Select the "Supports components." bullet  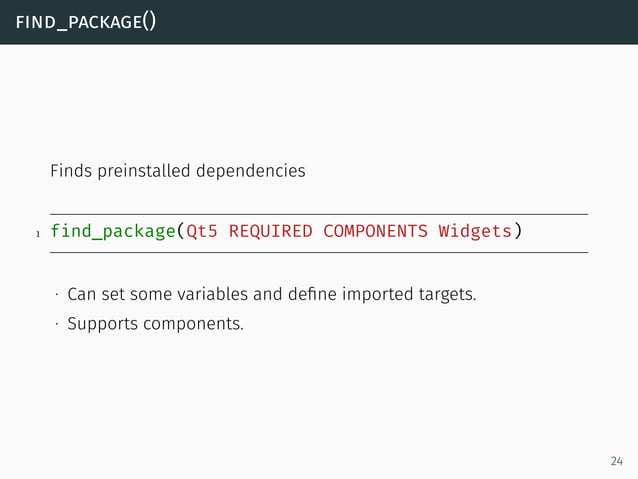155,324
